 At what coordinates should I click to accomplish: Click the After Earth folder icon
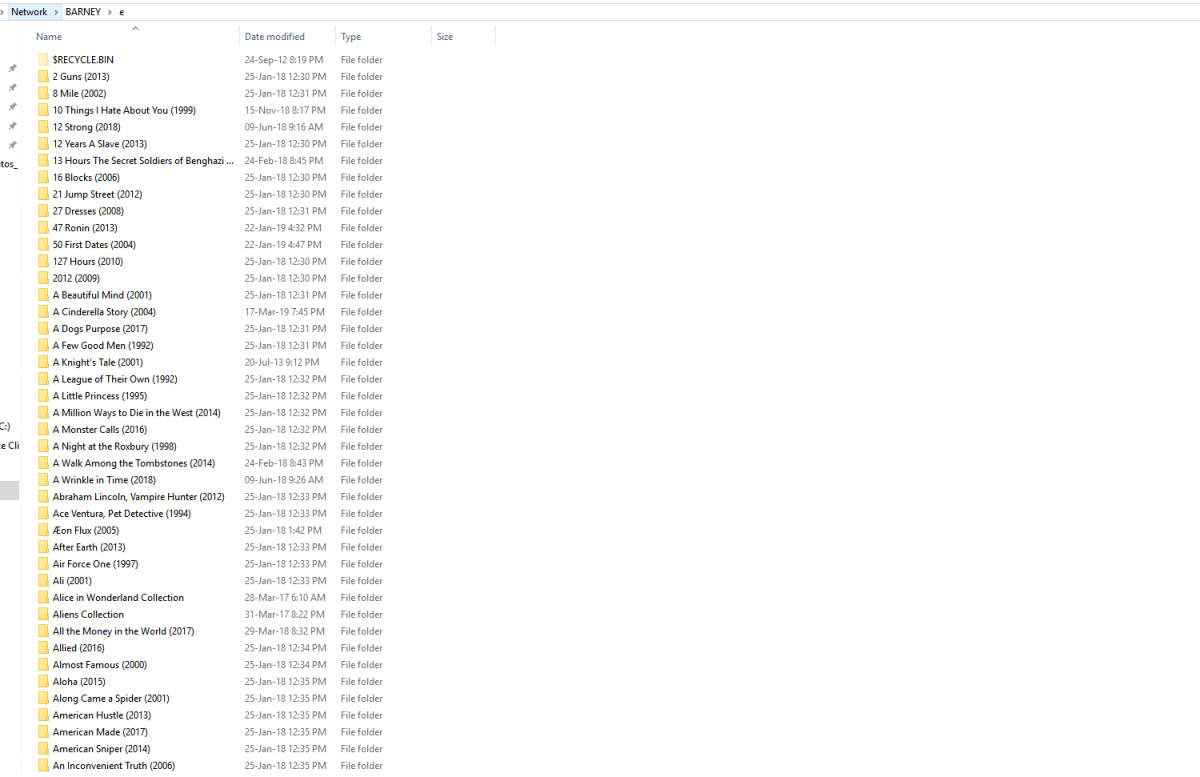[43, 547]
